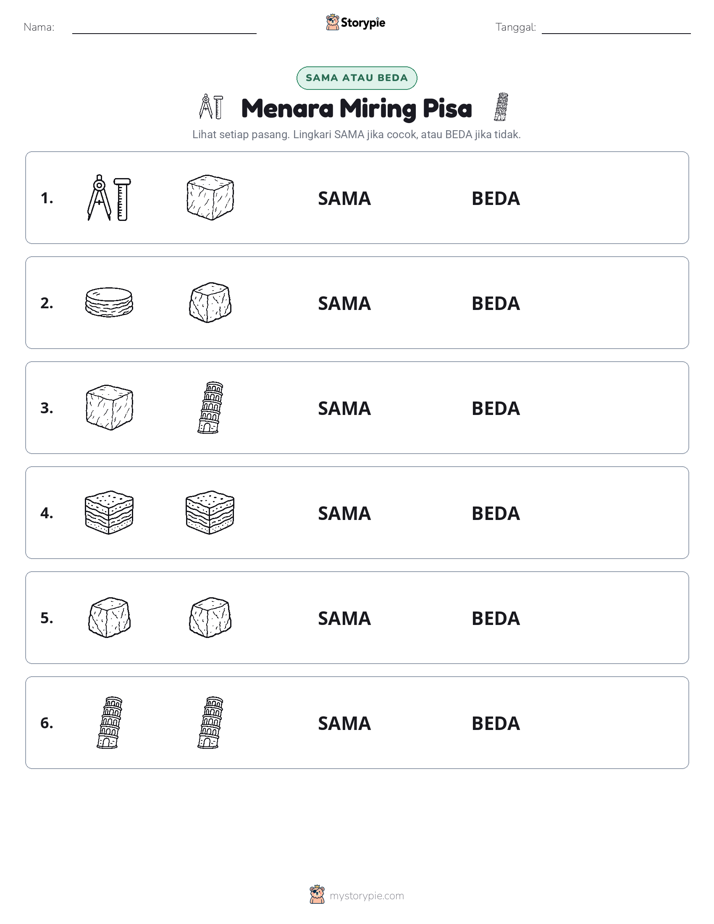The width and height of the screenshot is (714, 924).
Task: Click the left layered block icon in row 4
Action: point(109,513)
